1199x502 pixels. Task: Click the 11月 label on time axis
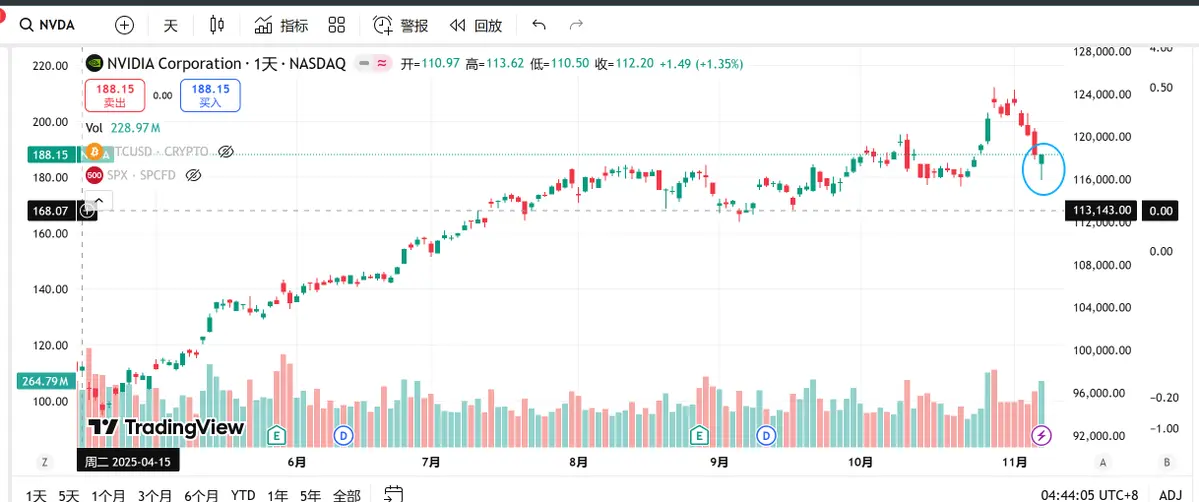[1014, 462]
